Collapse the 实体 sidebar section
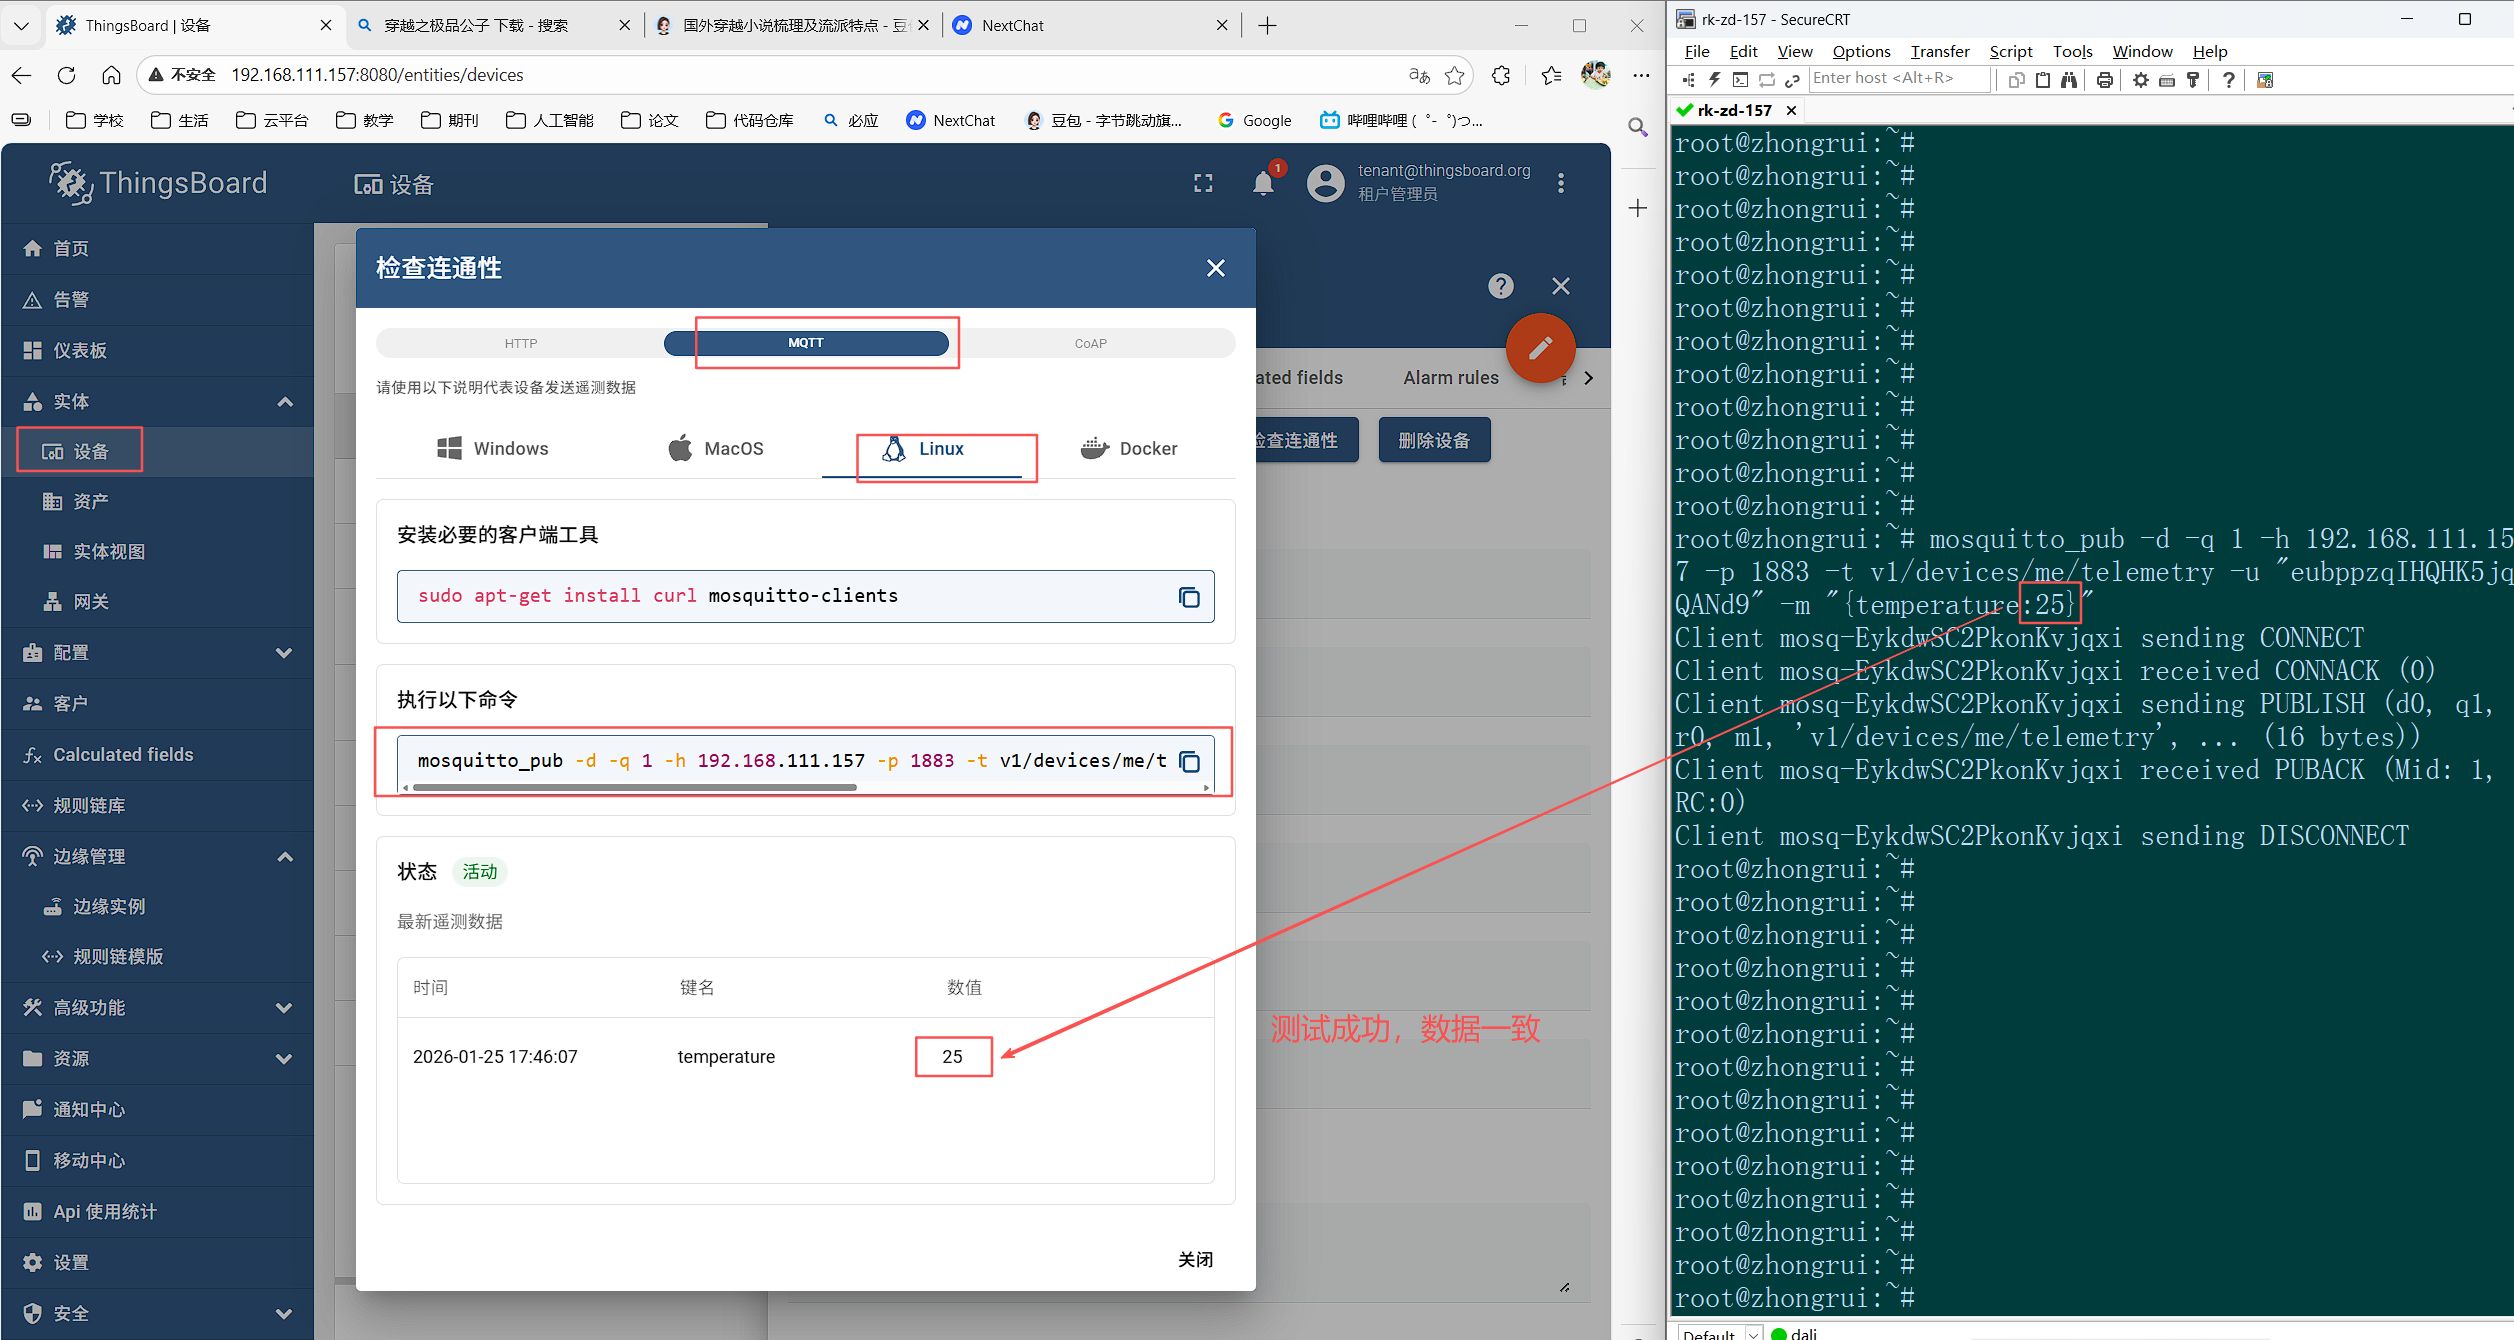Viewport: 2514px width, 1340px height. point(284,402)
